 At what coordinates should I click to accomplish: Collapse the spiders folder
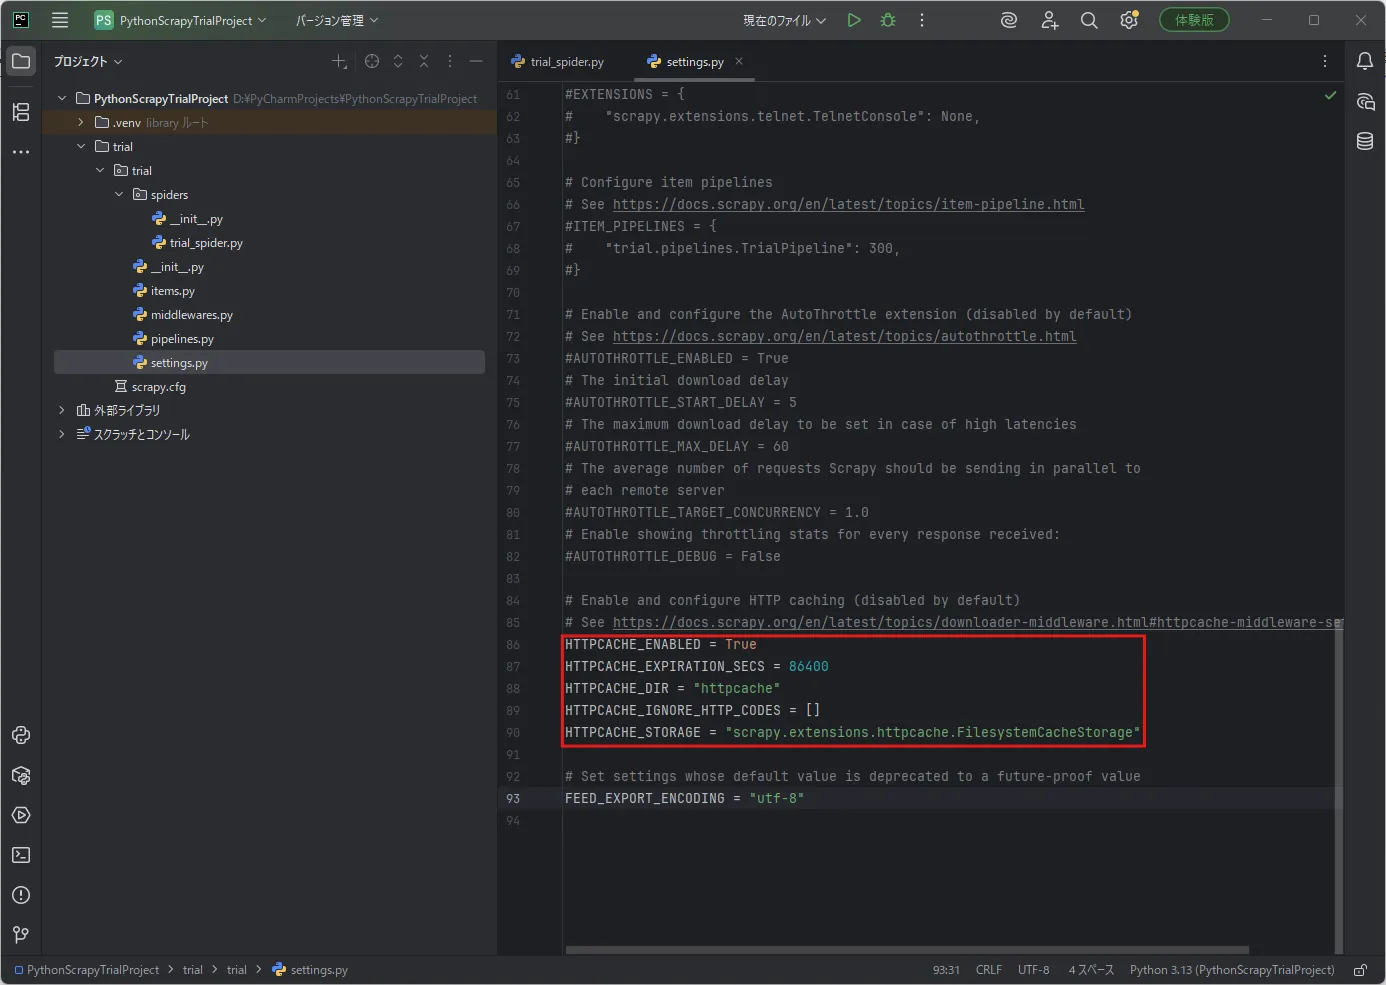tap(119, 194)
